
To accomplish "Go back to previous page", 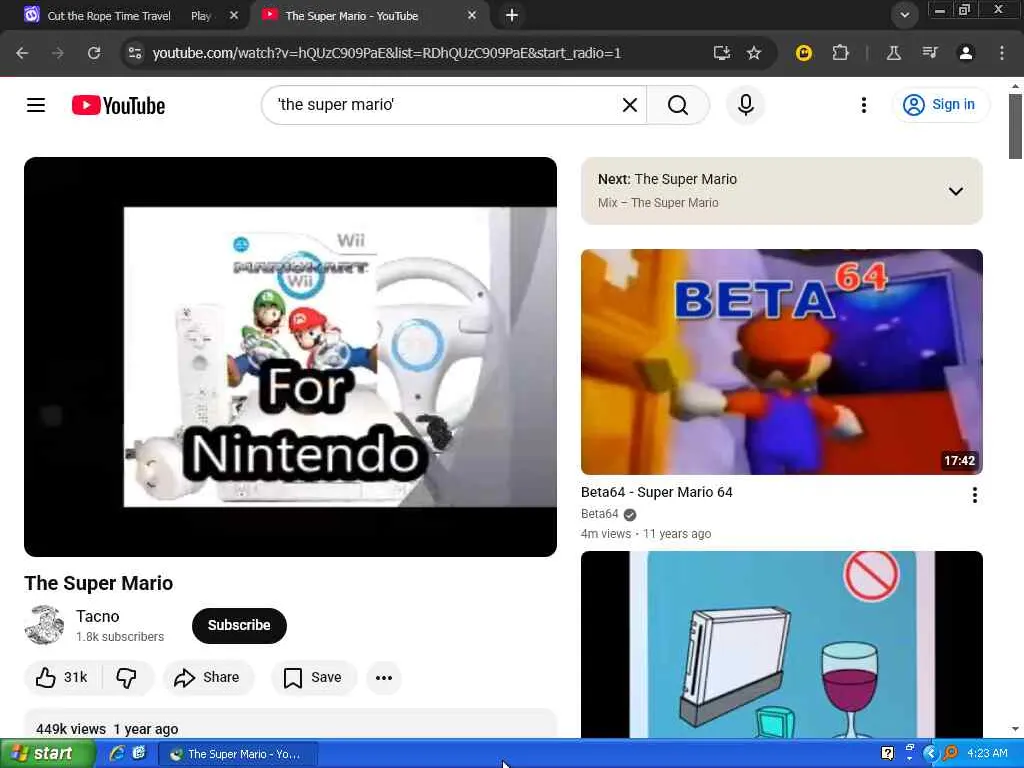I will point(22,53).
